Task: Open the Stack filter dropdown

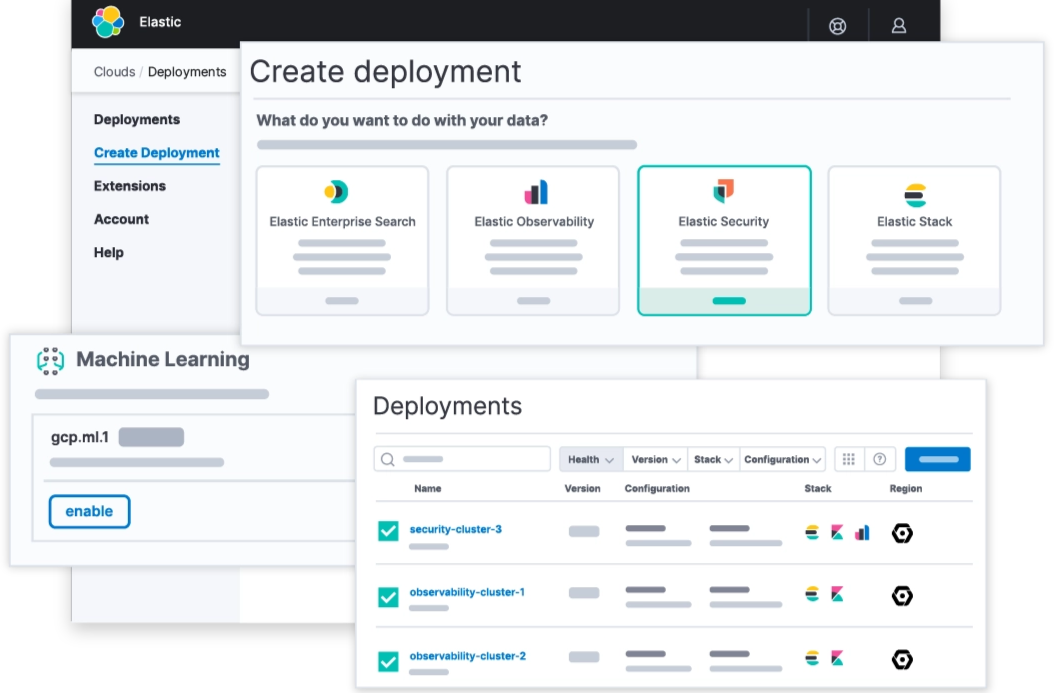Action: (x=713, y=459)
